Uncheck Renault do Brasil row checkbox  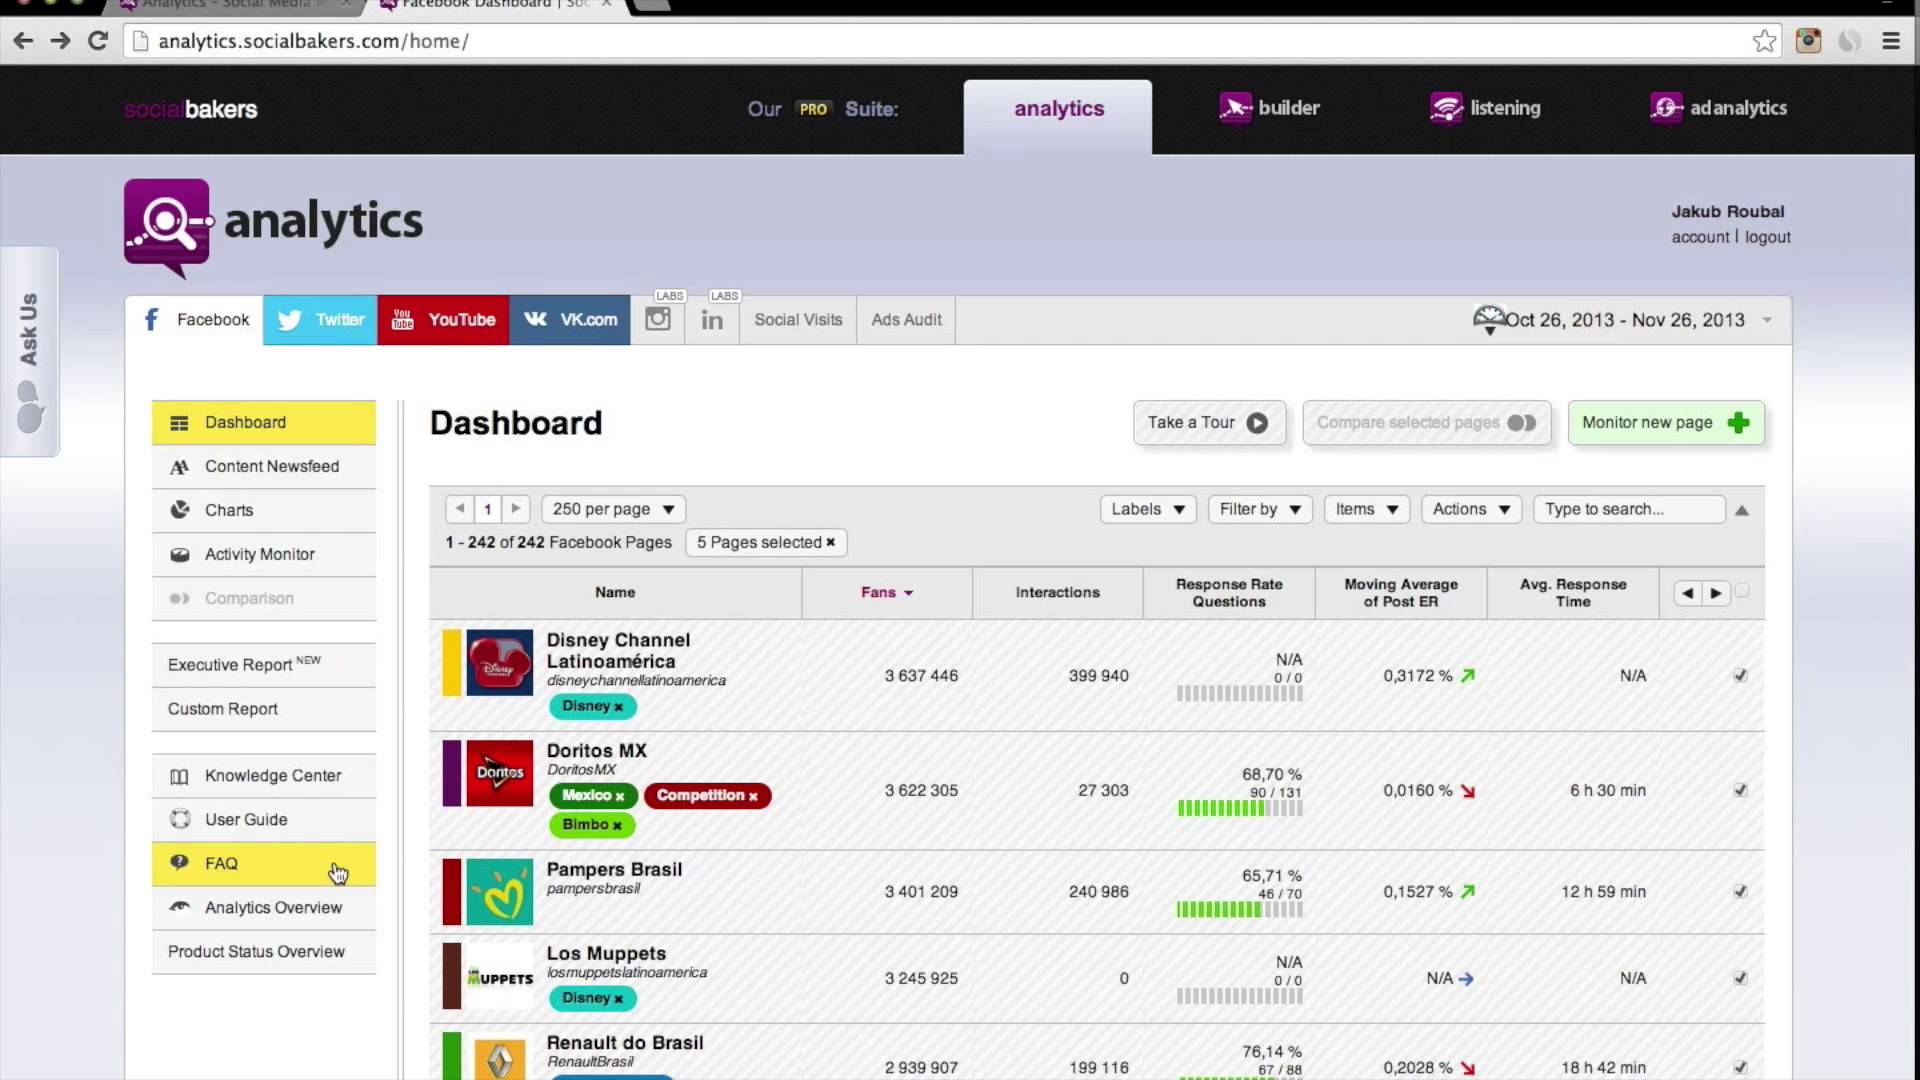[x=1741, y=1068]
